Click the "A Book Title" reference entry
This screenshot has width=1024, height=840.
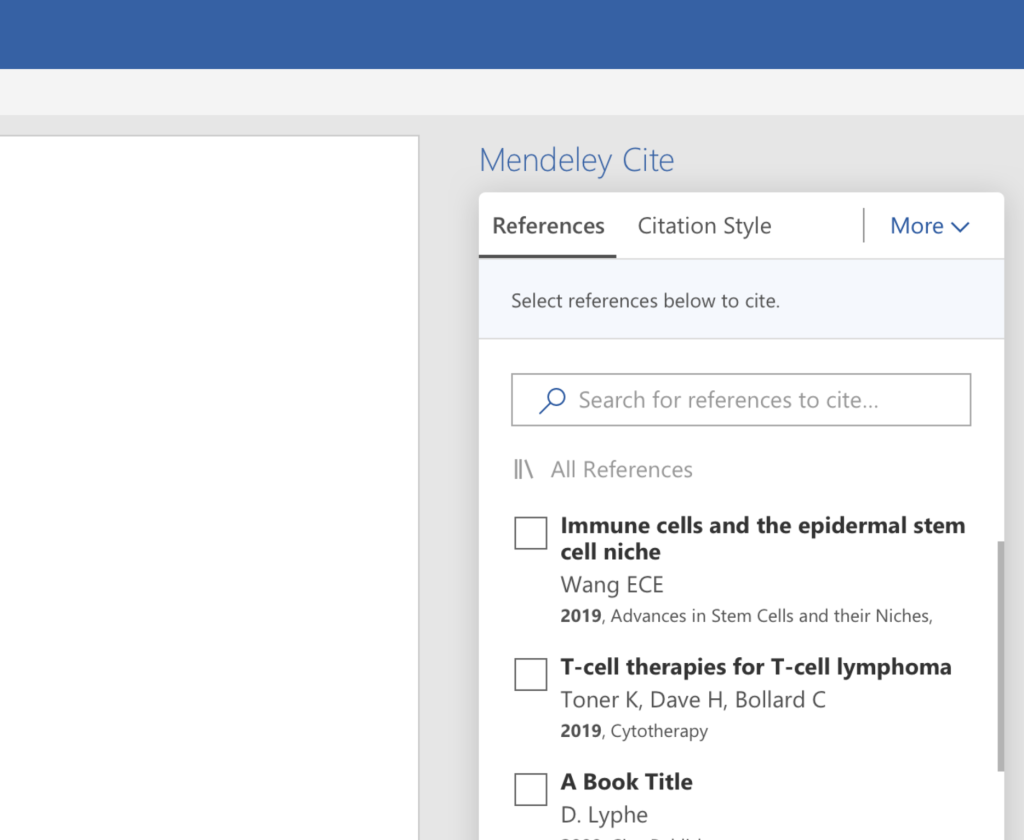click(x=626, y=781)
